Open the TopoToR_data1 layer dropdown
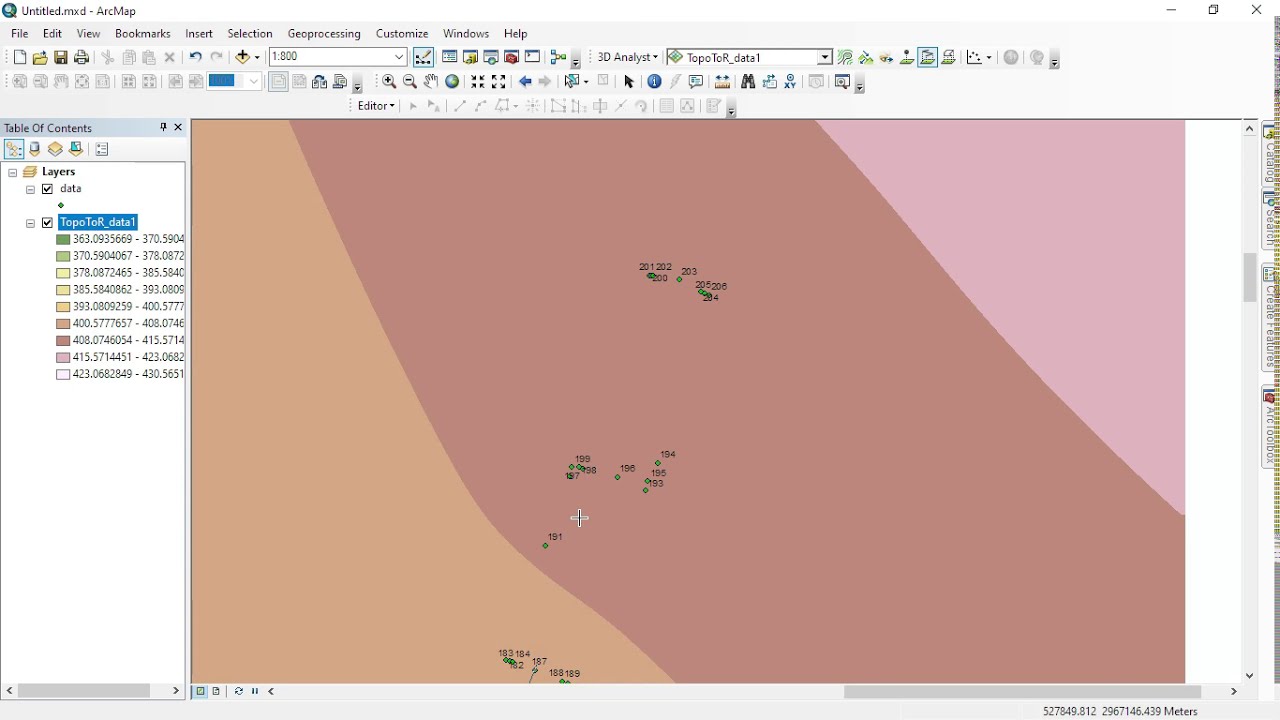 coord(825,57)
